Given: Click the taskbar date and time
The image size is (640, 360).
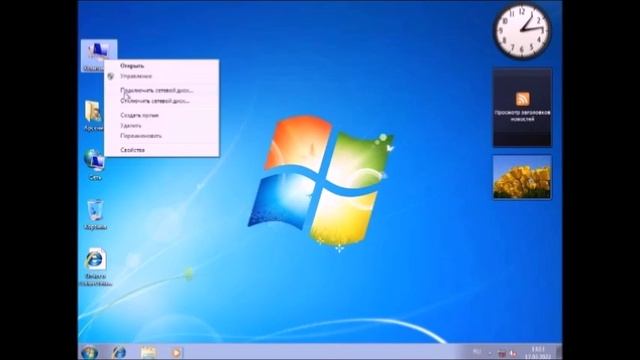Looking at the screenshot, I should 538,353.
